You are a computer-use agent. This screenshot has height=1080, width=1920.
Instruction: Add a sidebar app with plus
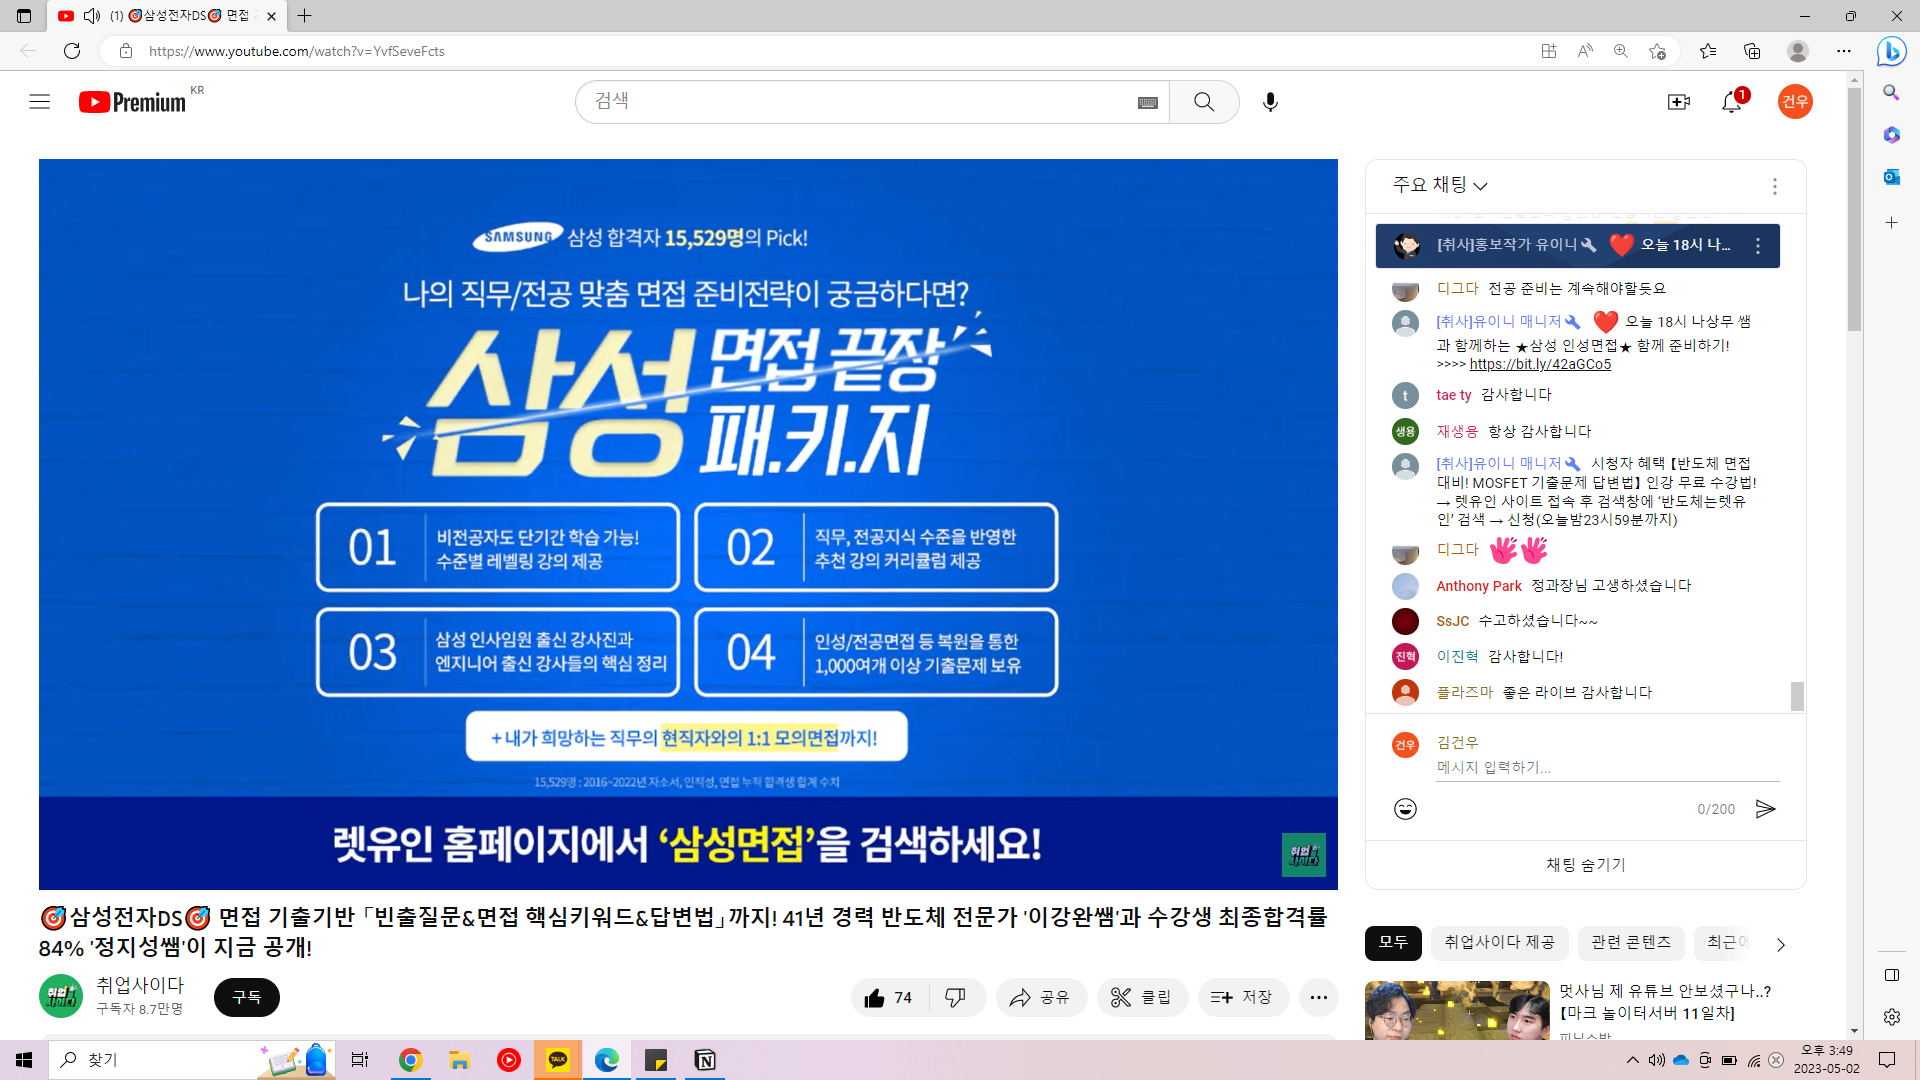(1891, 223)
